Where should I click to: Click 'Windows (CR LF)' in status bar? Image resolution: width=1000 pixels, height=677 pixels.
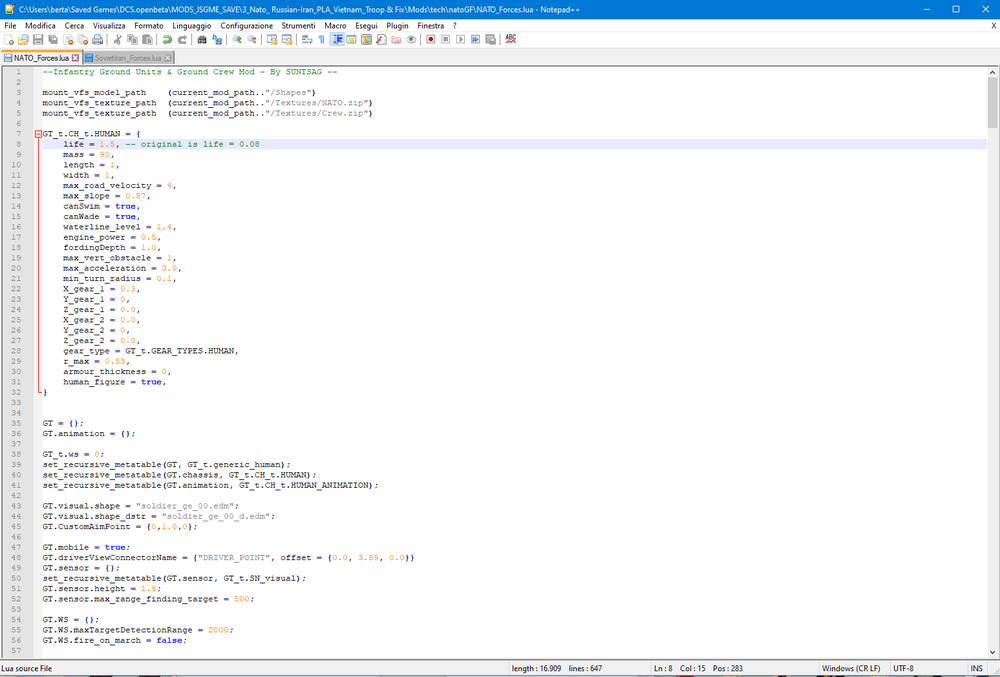click(x=851, y=668)
